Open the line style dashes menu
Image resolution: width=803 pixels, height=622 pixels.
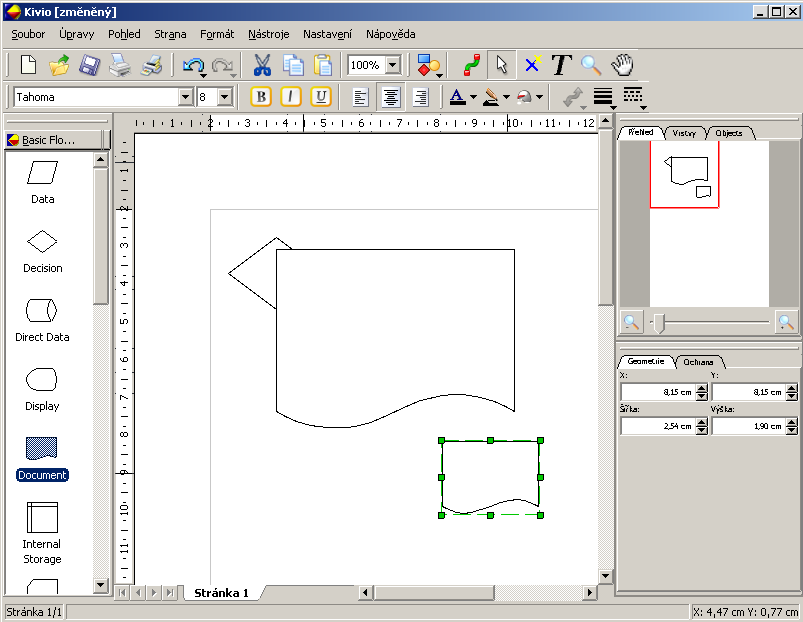coord(634,97)
